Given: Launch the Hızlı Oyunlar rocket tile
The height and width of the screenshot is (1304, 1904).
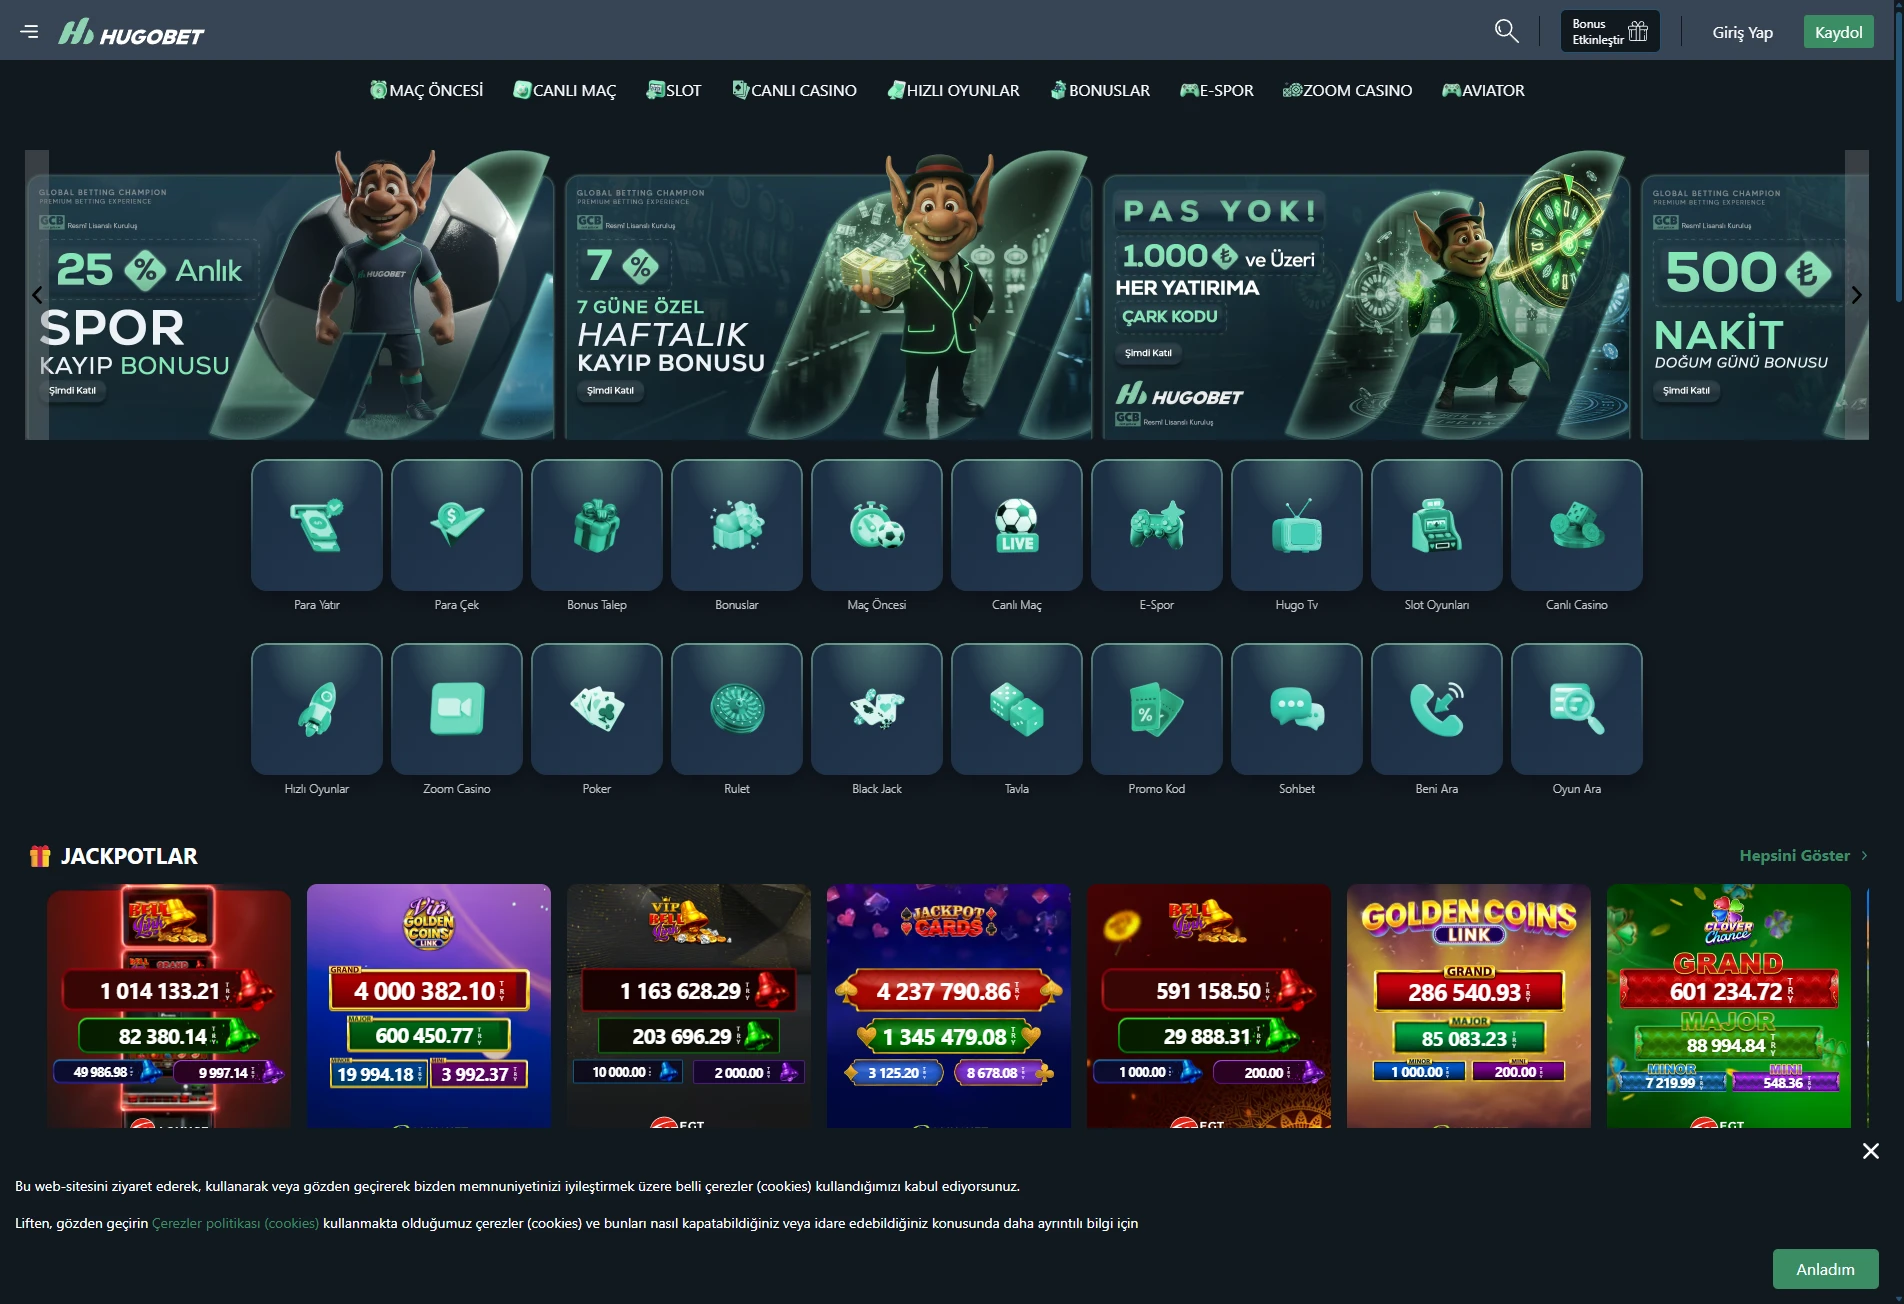Looking at the screenshot, I should pyautogui.click(x=317, y=709).
